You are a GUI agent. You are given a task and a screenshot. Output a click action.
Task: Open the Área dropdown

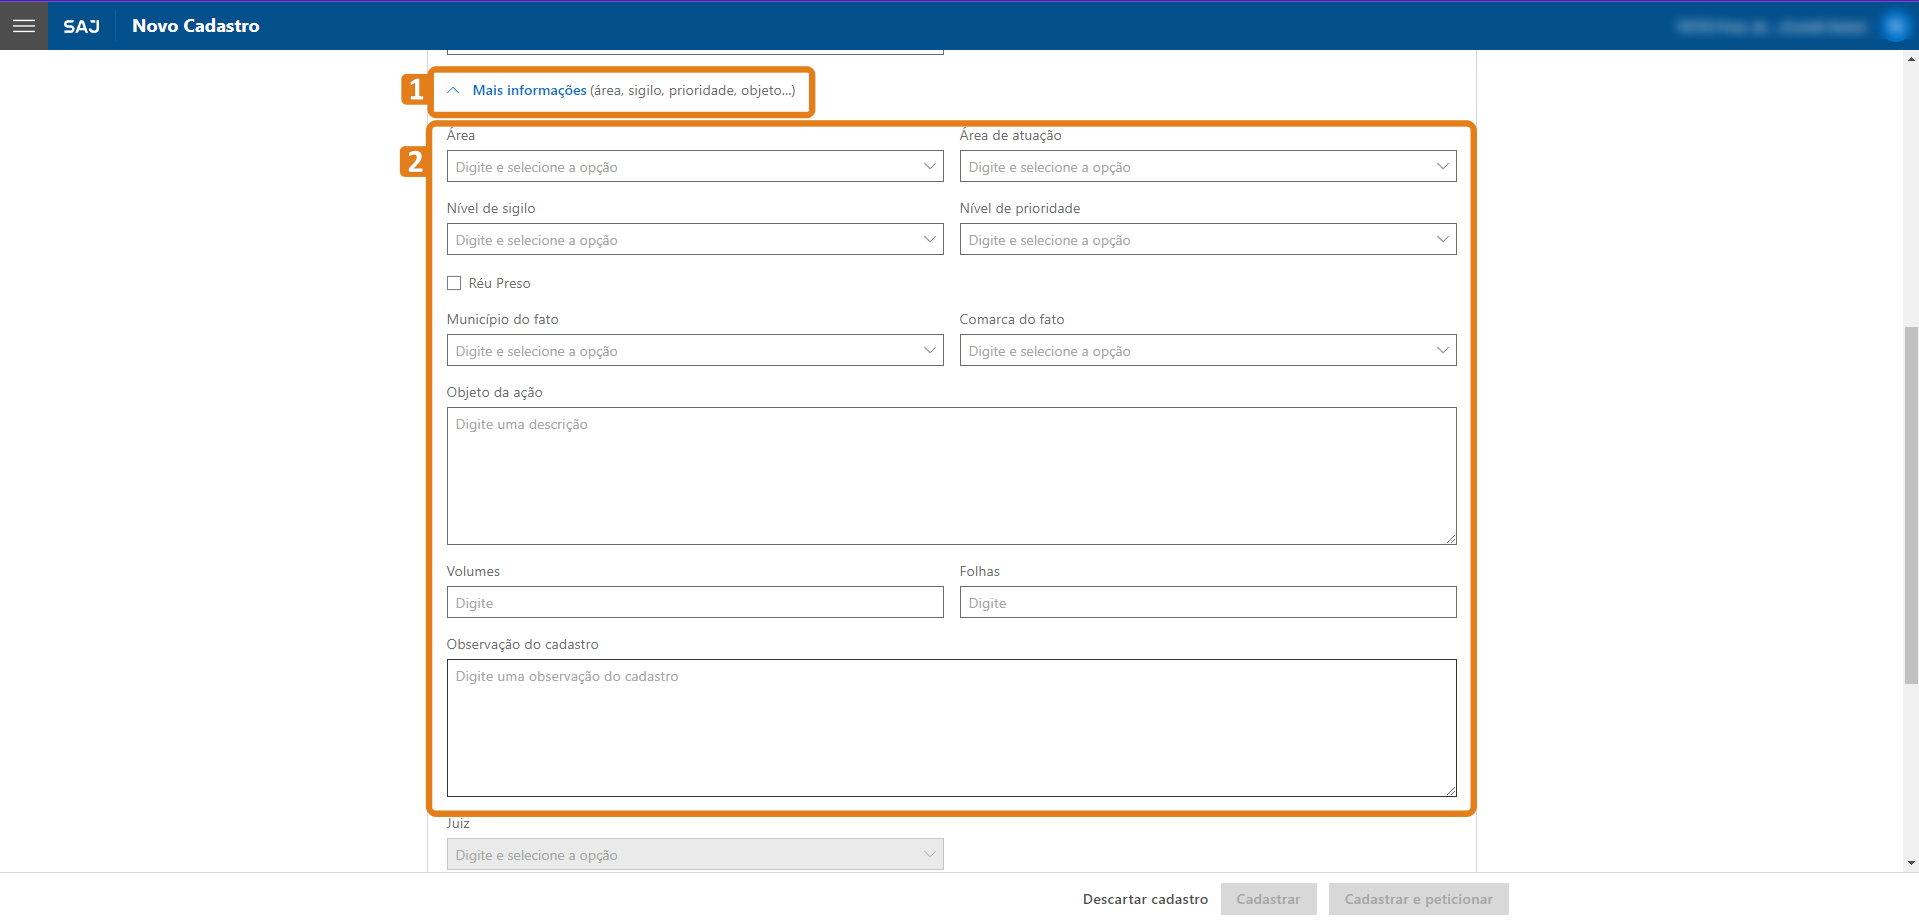coord(695,167)
